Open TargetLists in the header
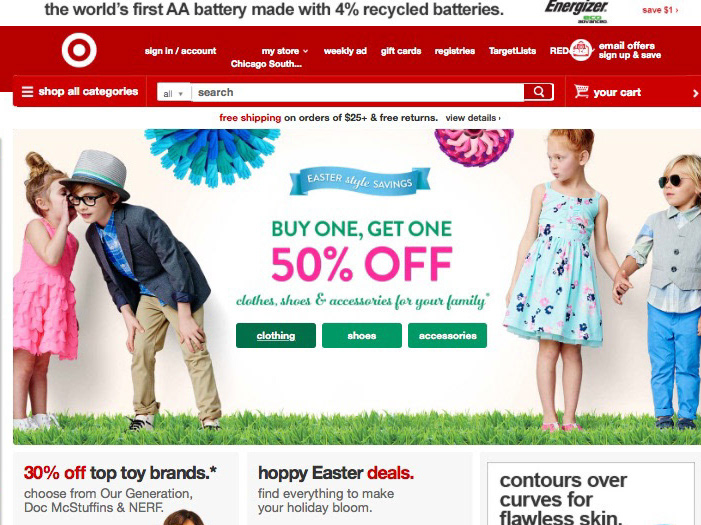Viewport: 701px width, 525px height. coord(512,51)
